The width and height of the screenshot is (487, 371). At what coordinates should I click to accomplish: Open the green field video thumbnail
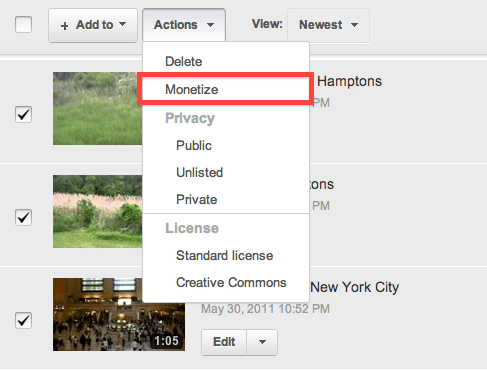pos(98,109)
